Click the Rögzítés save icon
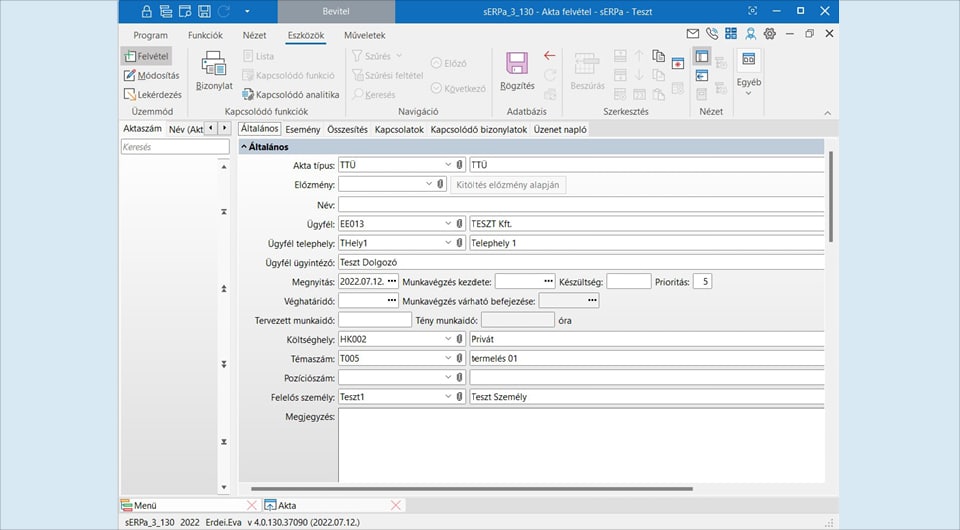The width and height of the screenshot is (960, 530). (x=517, y=65)
